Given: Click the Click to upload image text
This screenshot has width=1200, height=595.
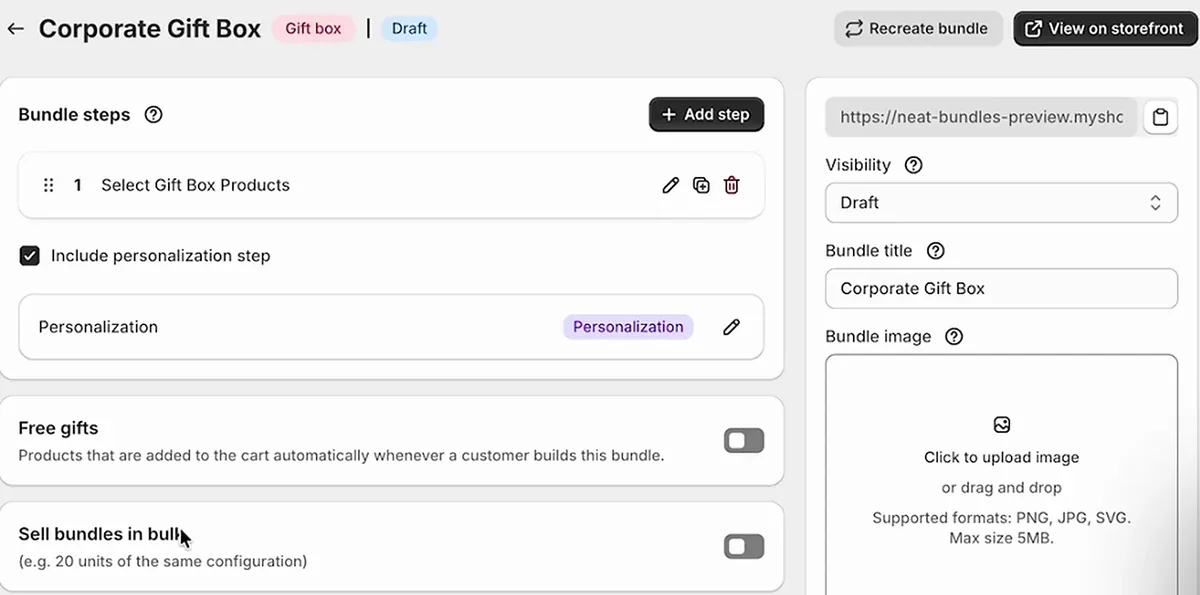Looking at the screenshot, I should 1002,458.
